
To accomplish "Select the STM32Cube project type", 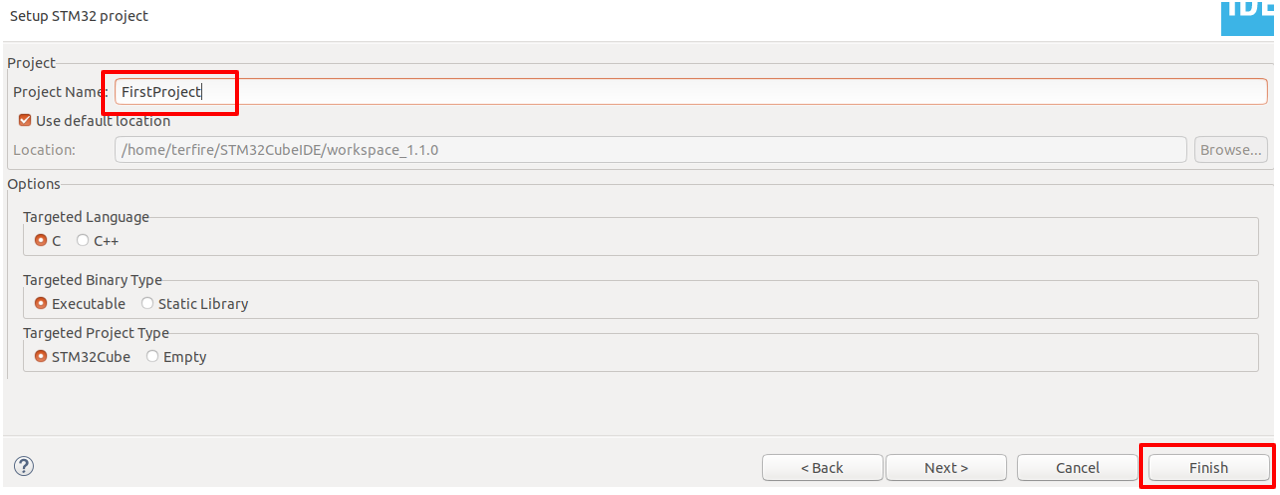I will pyautogui.click(x=41, y=357).
